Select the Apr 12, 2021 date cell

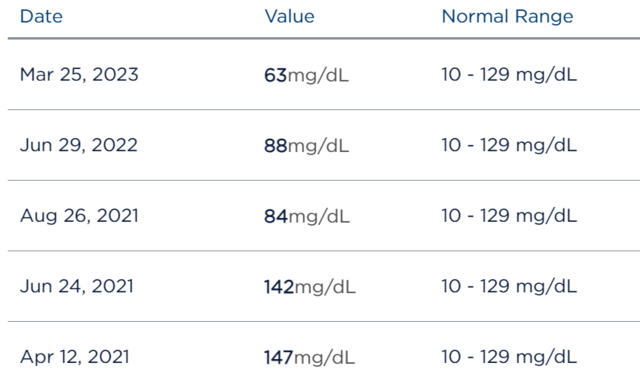coord(75,357)
